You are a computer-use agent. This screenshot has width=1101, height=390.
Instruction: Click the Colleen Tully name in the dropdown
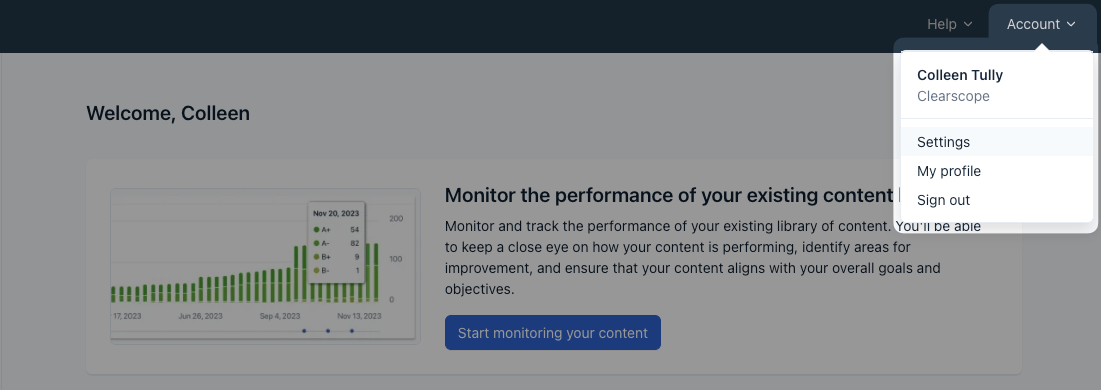click(960, 75)
